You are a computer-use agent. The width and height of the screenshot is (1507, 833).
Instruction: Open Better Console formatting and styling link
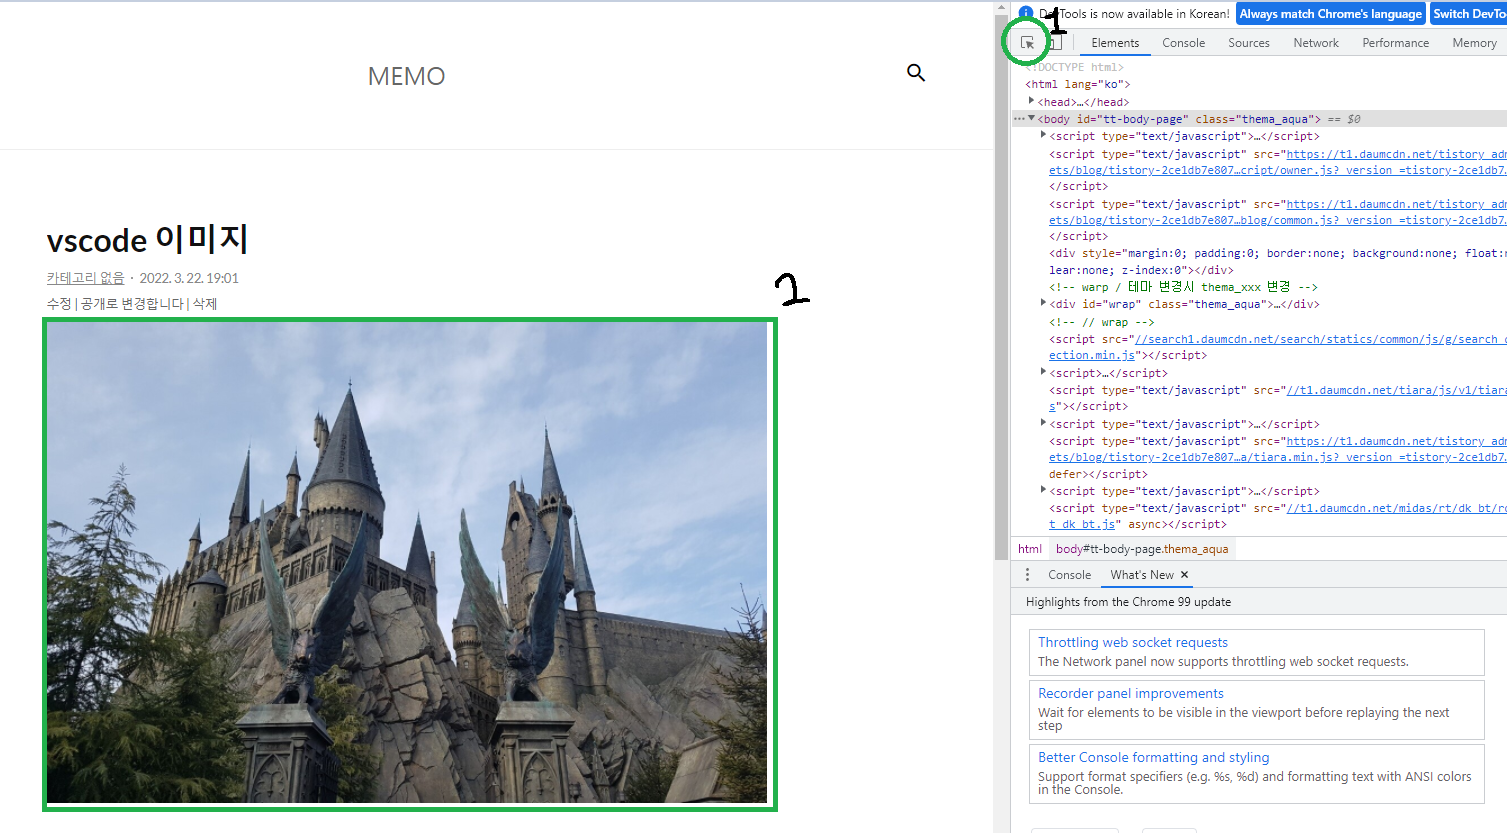[x=1153, y=758]
